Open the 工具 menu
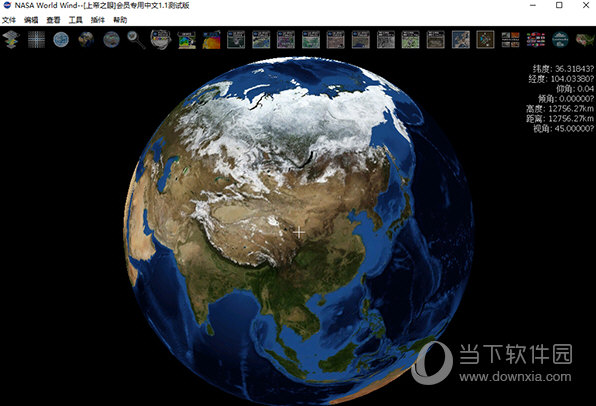This screenshot has width=596, height=406. tap(76, 20)
